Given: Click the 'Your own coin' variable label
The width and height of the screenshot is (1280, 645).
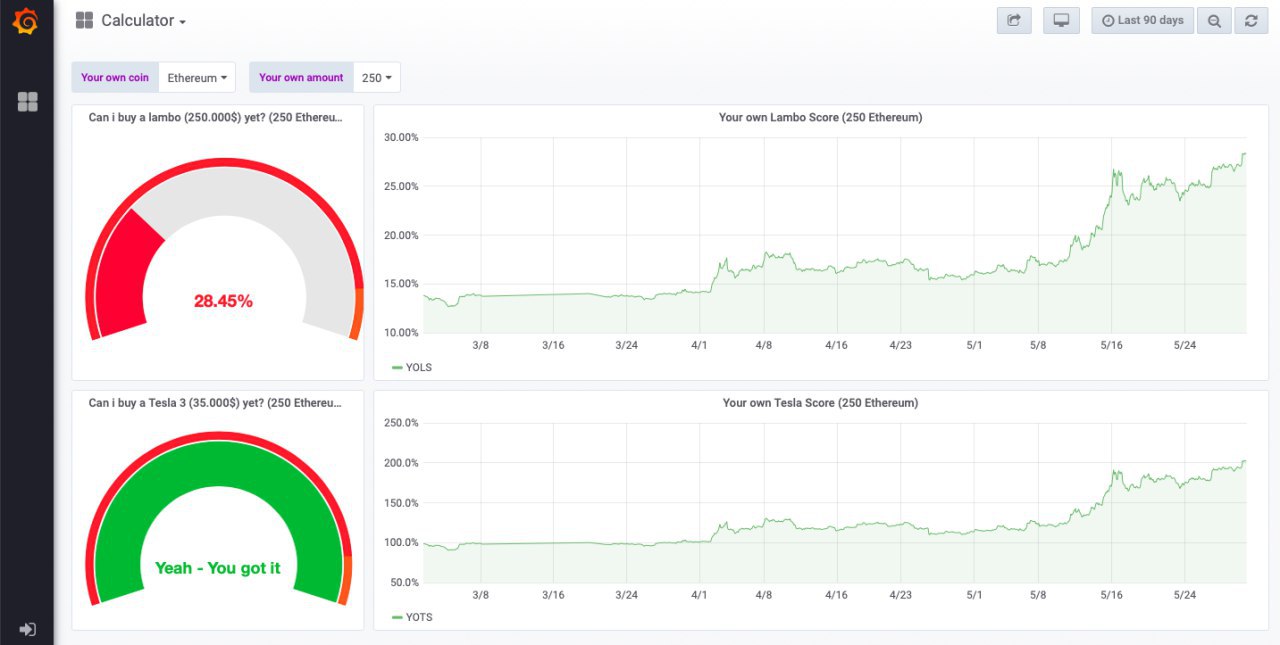Looking at the screenshot, I should [115, 77].
